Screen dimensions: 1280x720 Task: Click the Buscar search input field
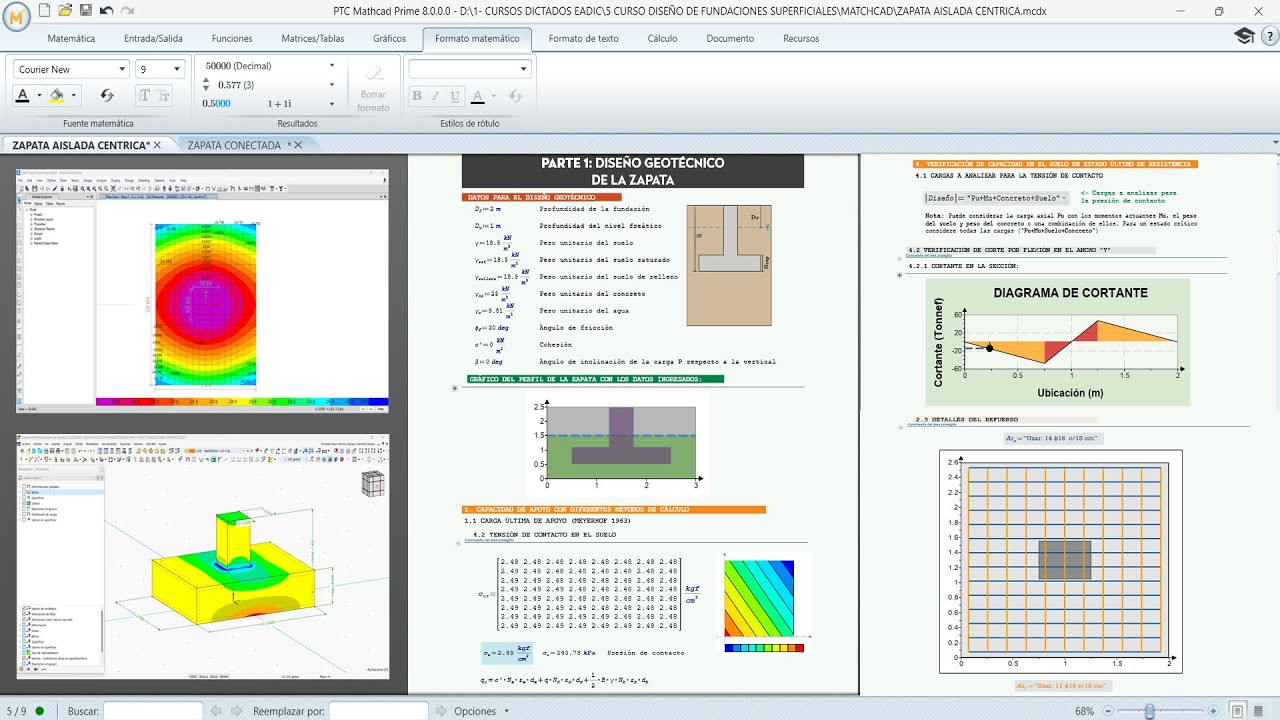click(153, 711)
